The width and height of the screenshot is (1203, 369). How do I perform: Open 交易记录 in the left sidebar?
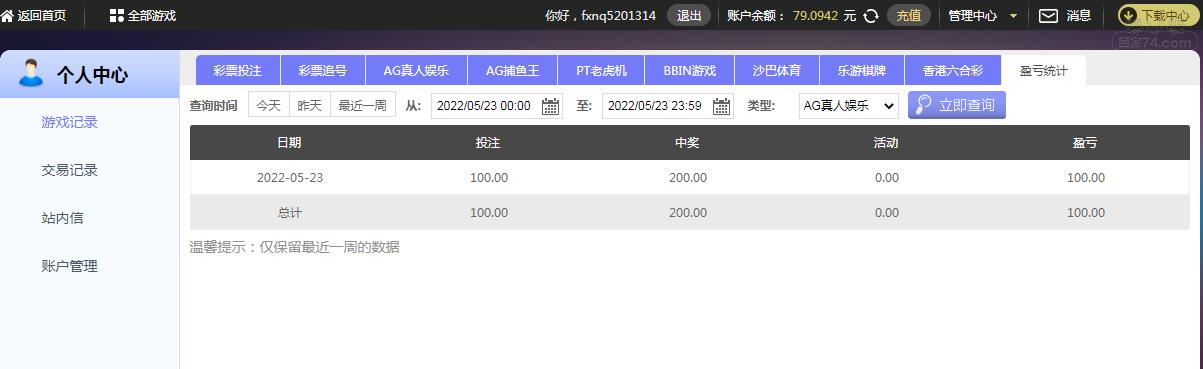(70, 170)
